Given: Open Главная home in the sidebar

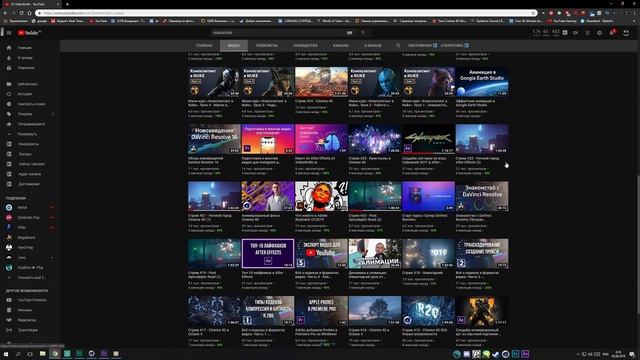Looking at the screenshot, I should [x=30, y=48].
